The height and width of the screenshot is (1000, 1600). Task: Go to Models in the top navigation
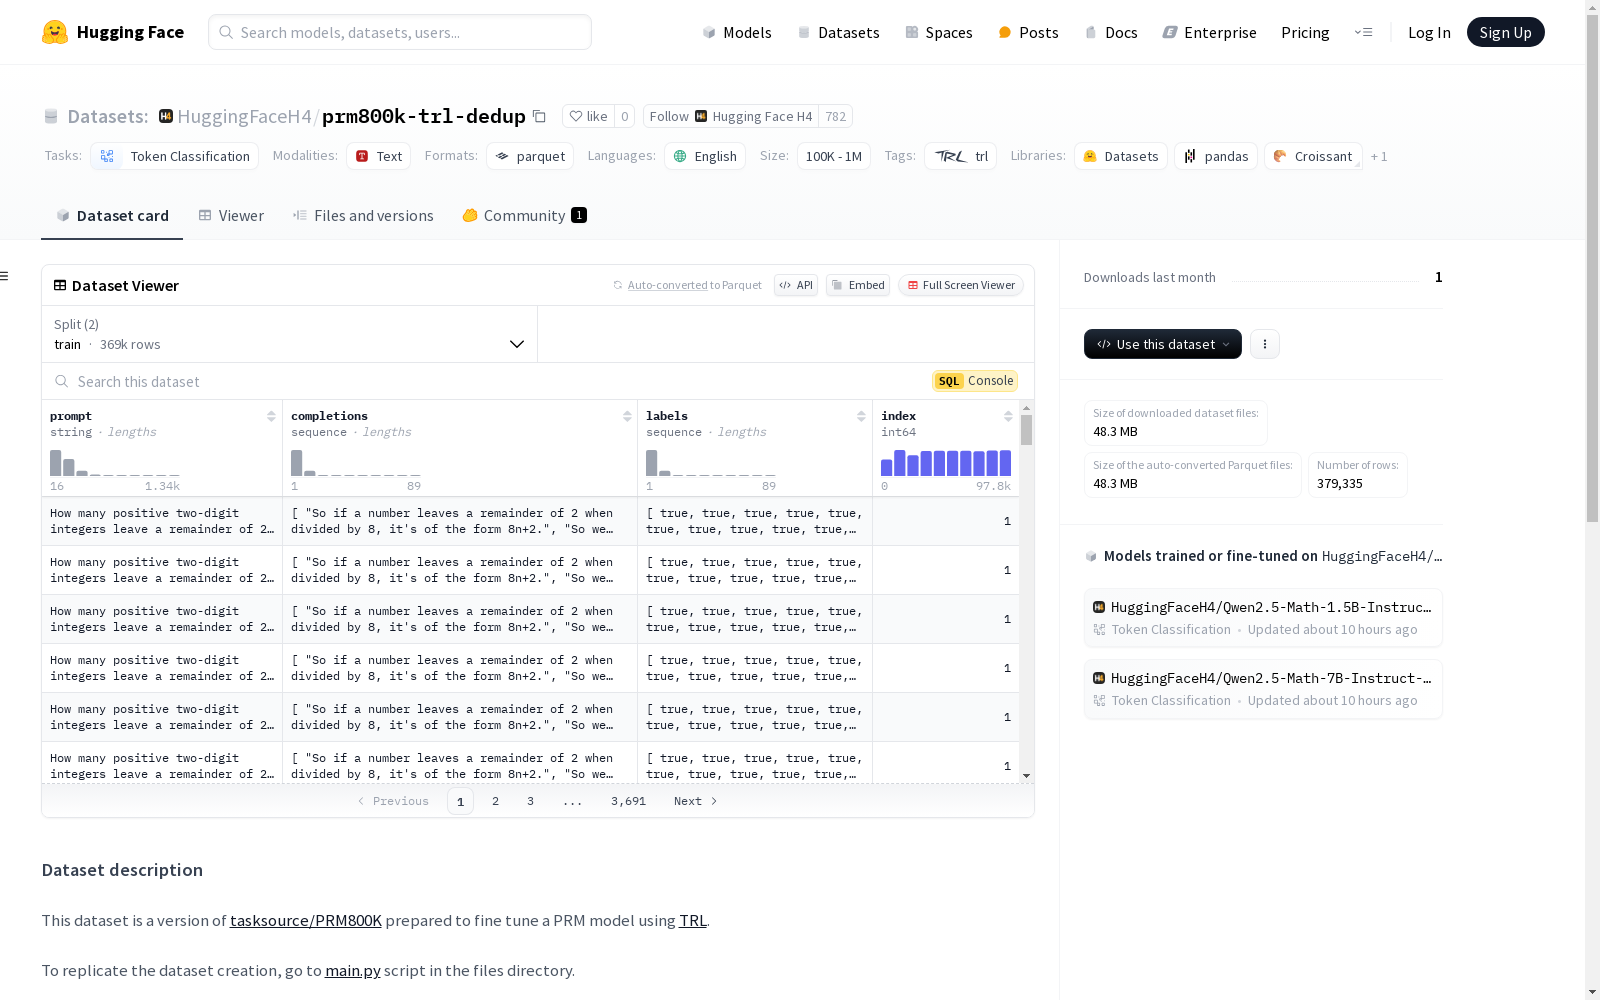[737, 32]
